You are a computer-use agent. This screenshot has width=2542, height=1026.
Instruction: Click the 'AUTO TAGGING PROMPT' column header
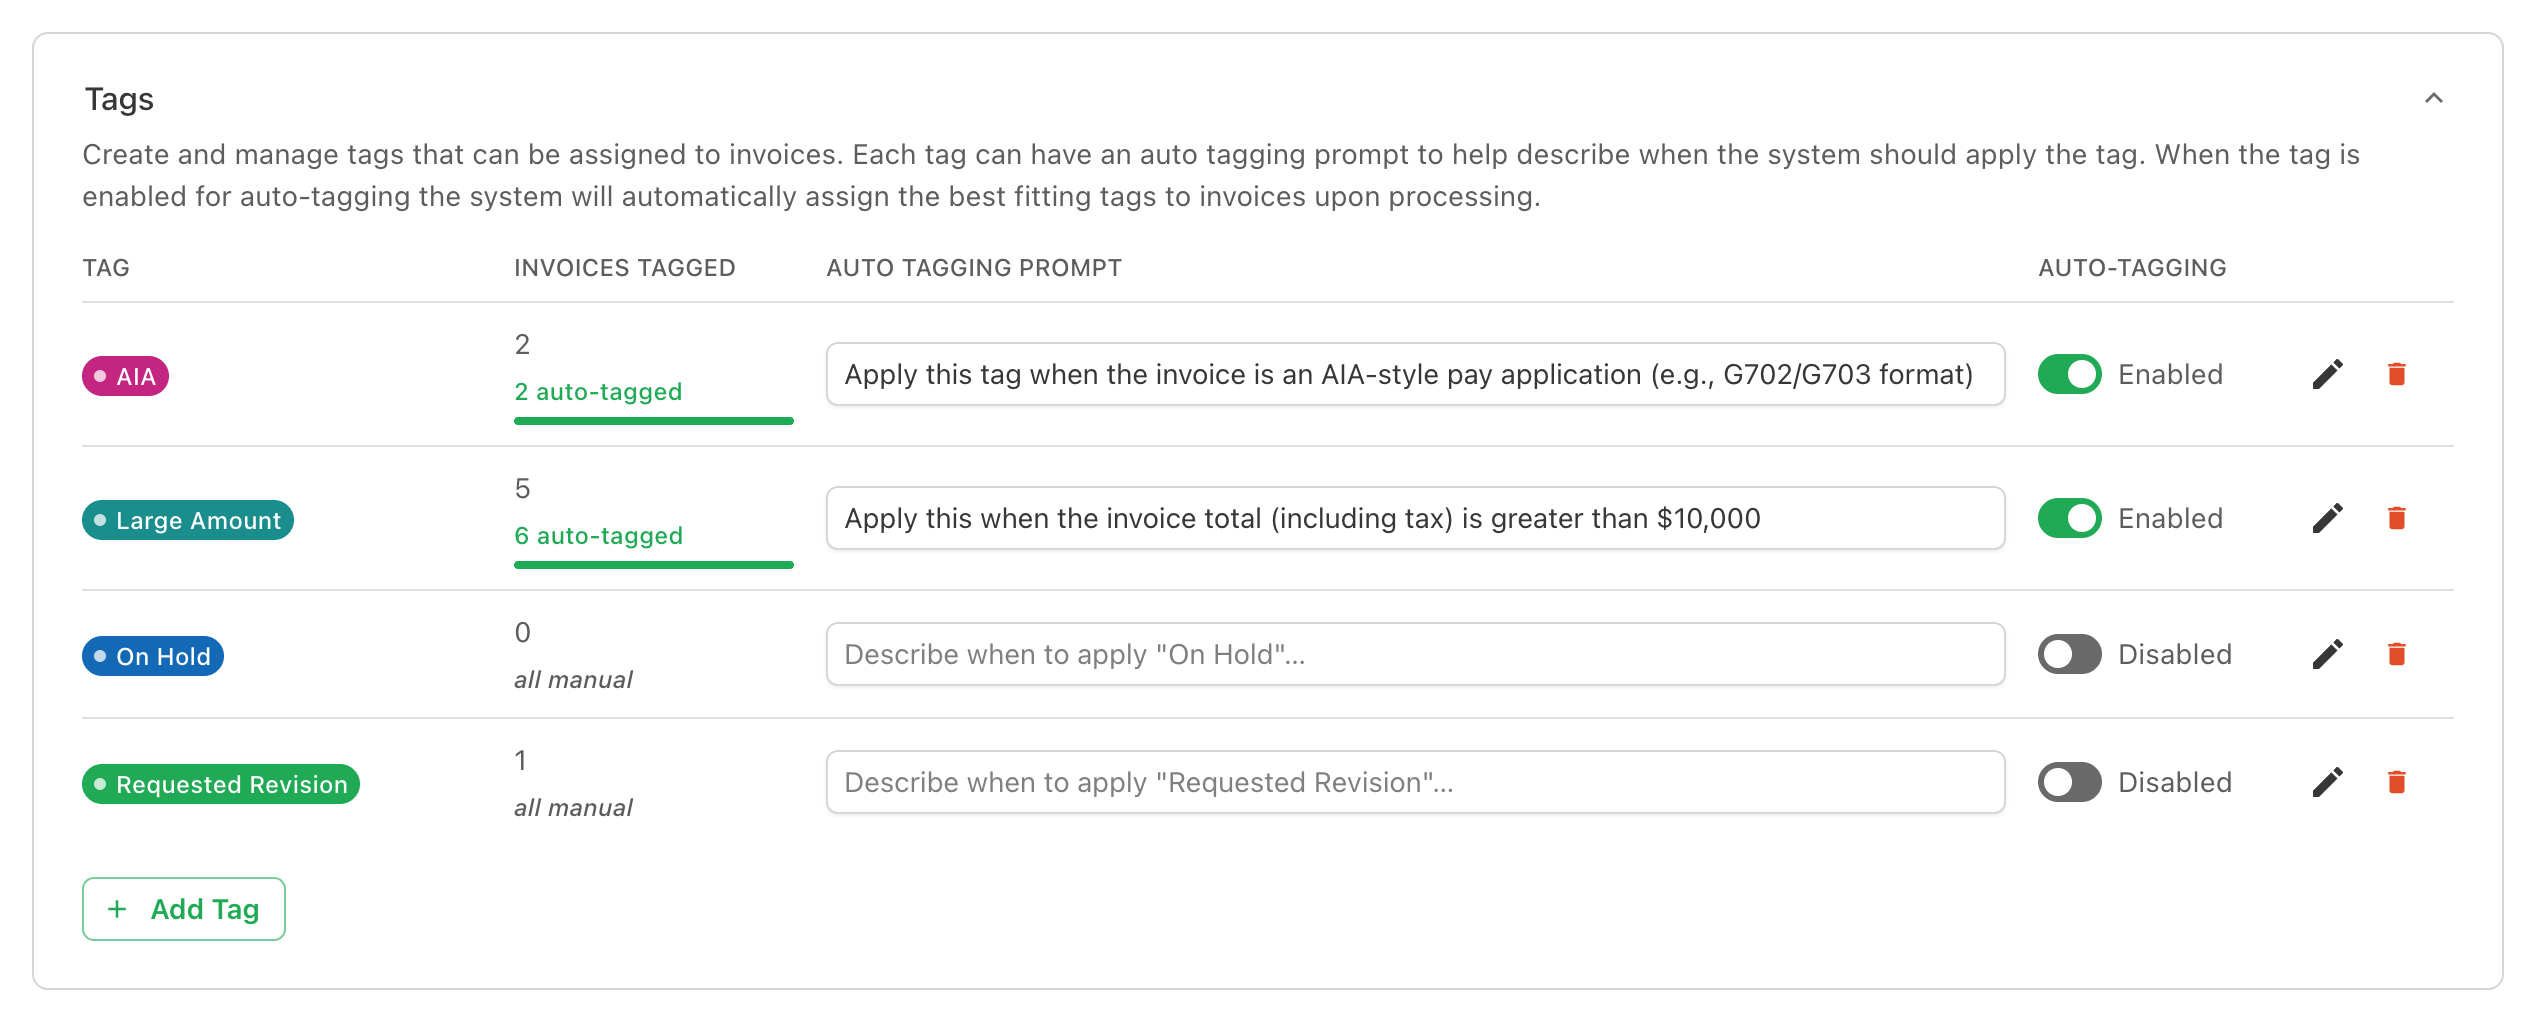tap(974, 268)
